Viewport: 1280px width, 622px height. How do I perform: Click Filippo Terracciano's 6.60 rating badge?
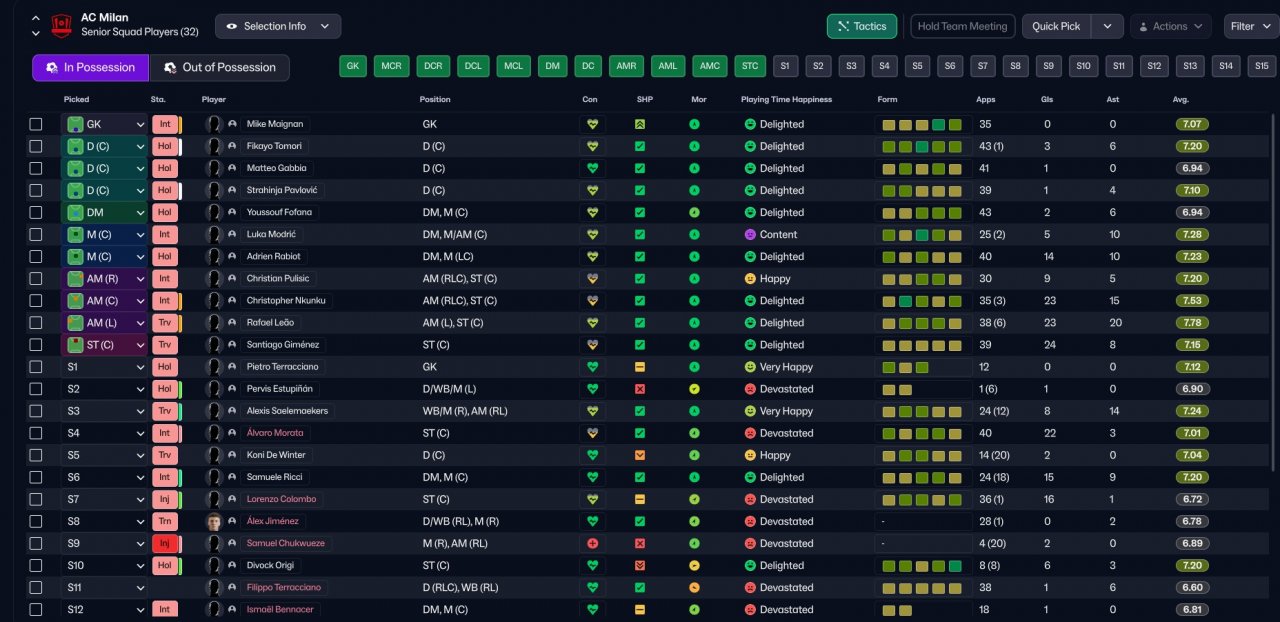click(1192, 587)
